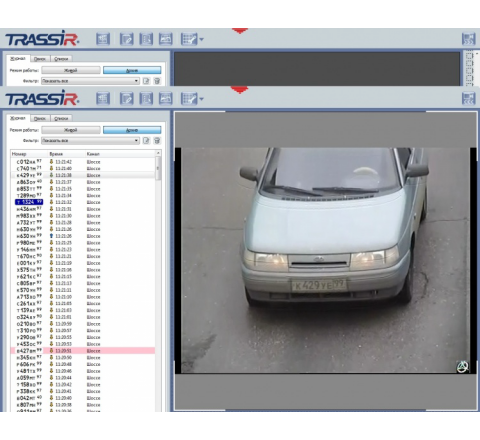Screen dimensions: 480x440
Task: Click the plate list scrollbar thumb
Action: coord(158,169)
